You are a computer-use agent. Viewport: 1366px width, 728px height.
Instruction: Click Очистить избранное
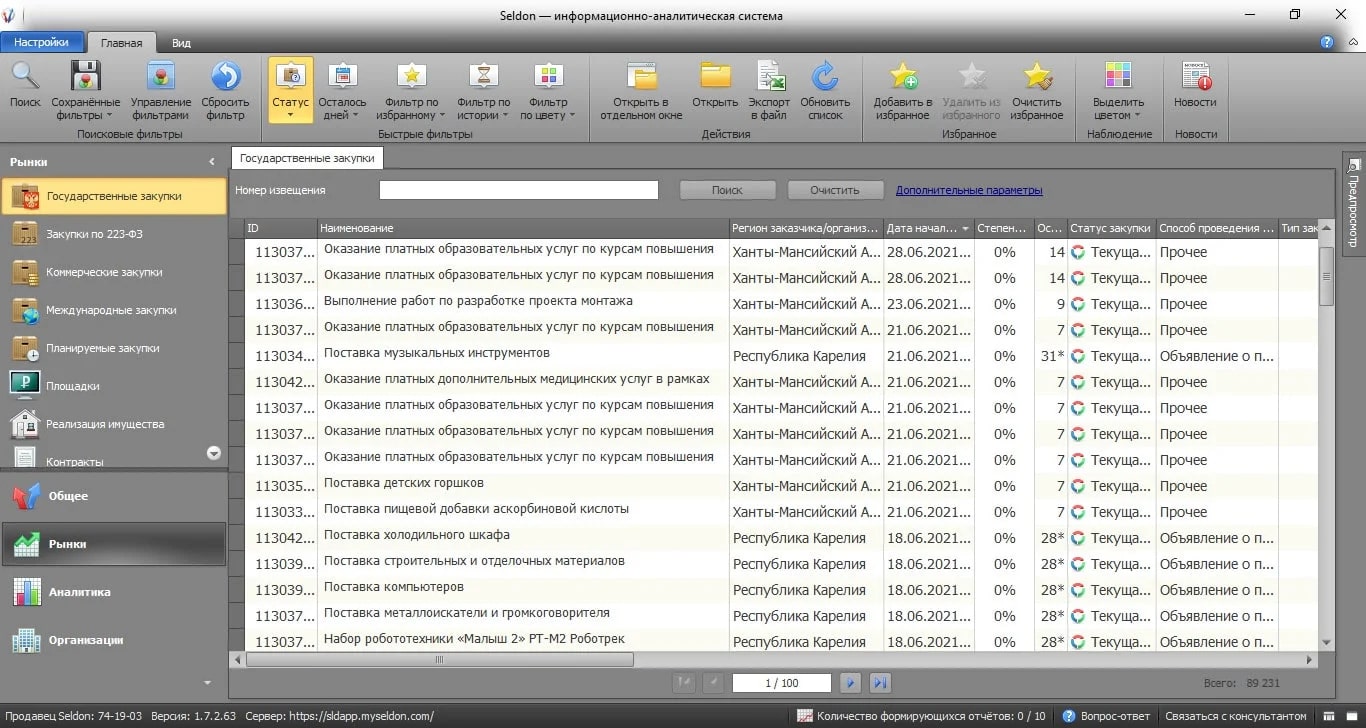[x=1037, y=89]
